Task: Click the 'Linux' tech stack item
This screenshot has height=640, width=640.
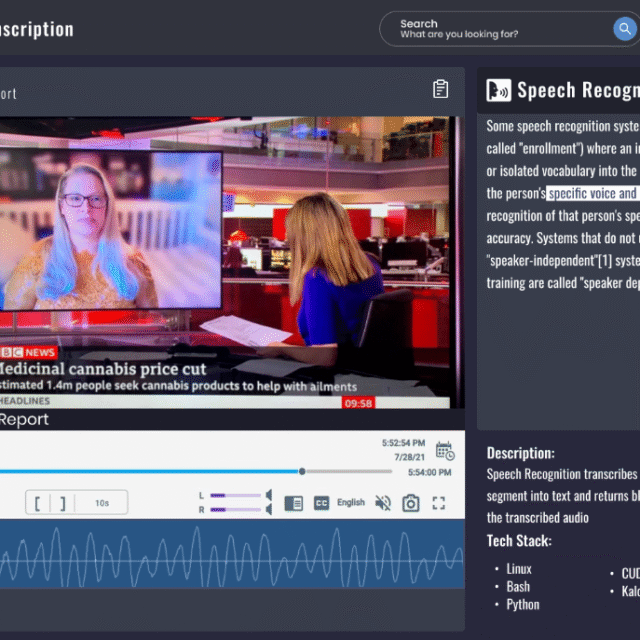Action: 519,569
